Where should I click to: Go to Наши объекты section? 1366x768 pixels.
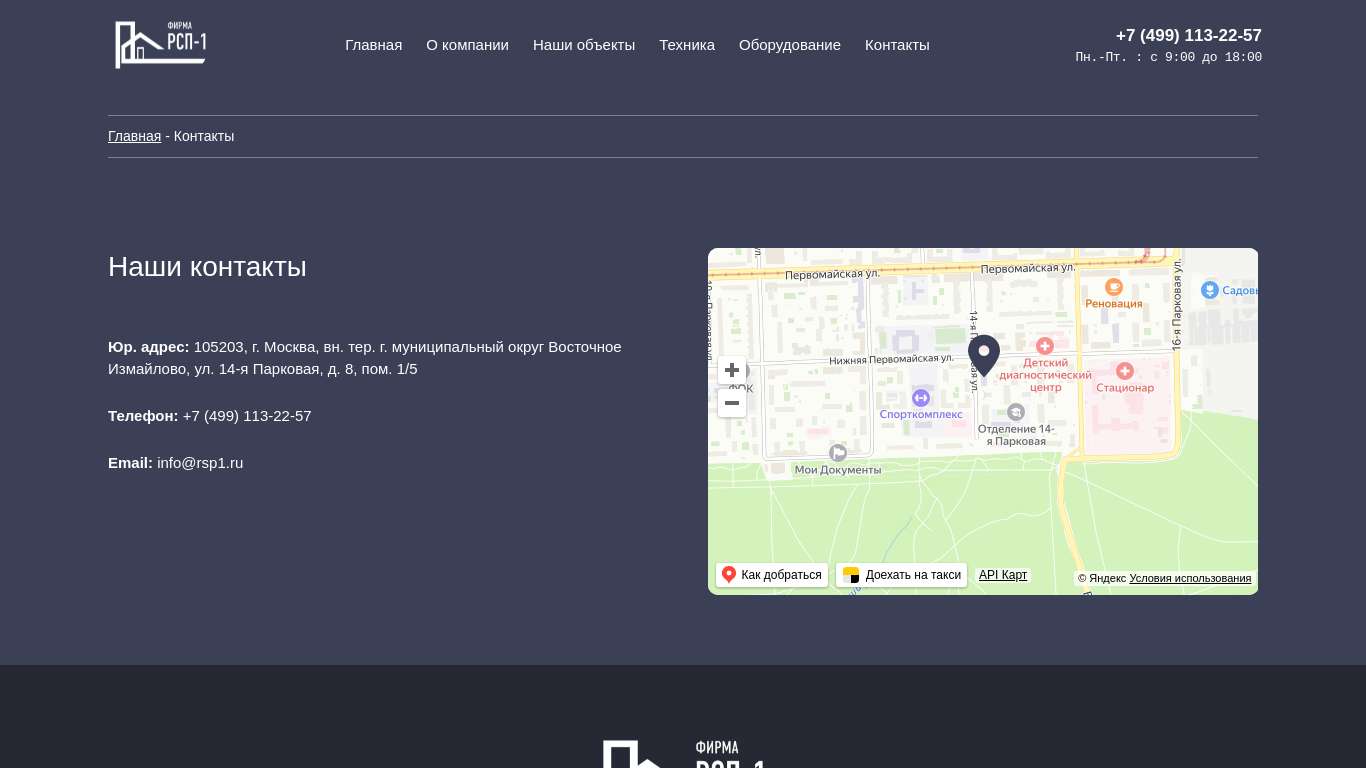pos(584,45)
